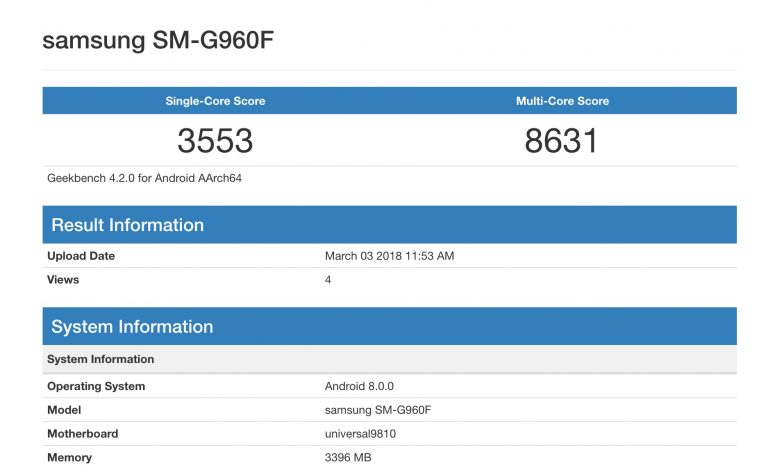
Task: Select the Model value 'samsung SM-G960F'
Action: click(378, 410)
